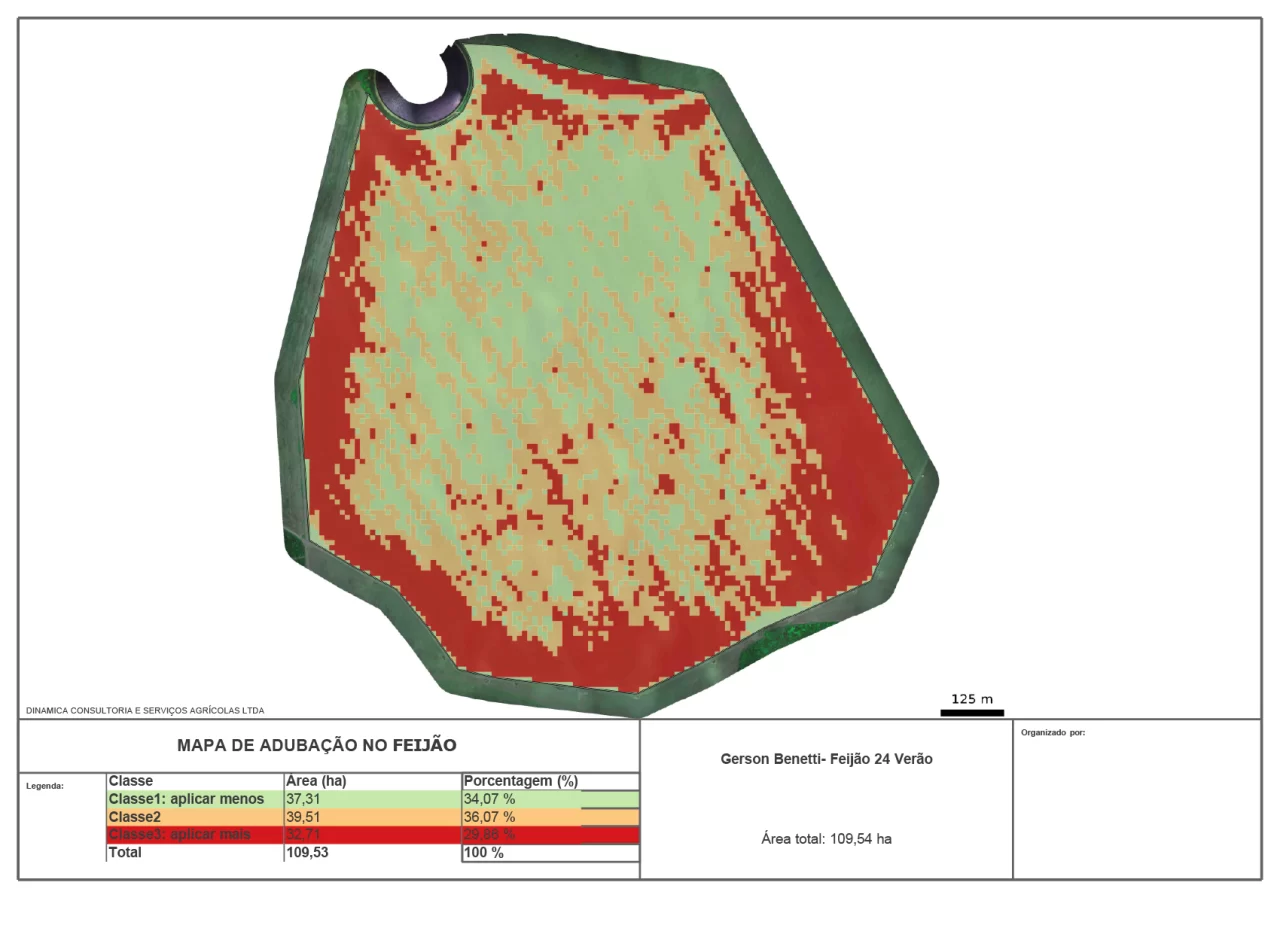
Task: Click the black scale bar
Action: click(972, 713)
